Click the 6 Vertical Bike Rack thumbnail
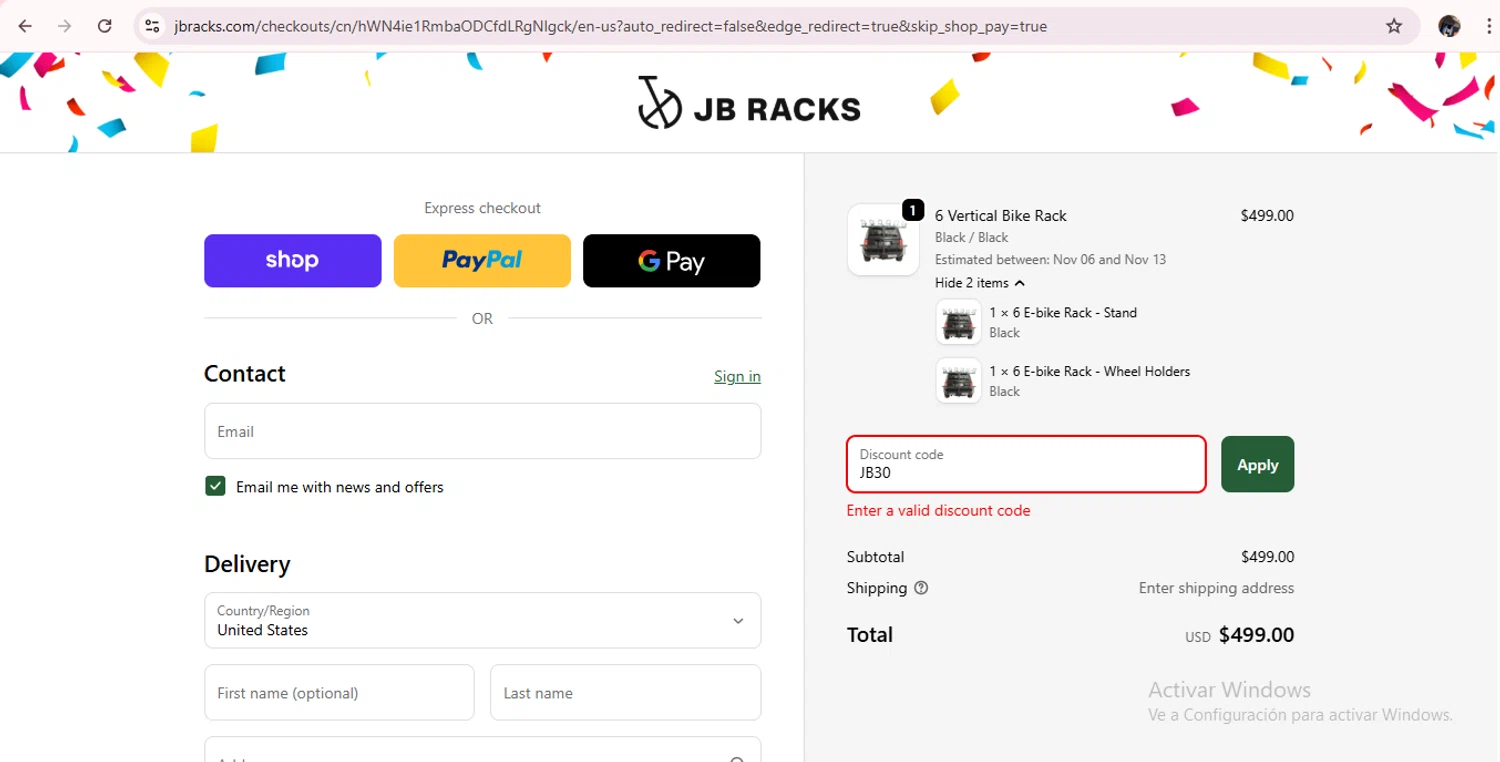 pos(883,240)
